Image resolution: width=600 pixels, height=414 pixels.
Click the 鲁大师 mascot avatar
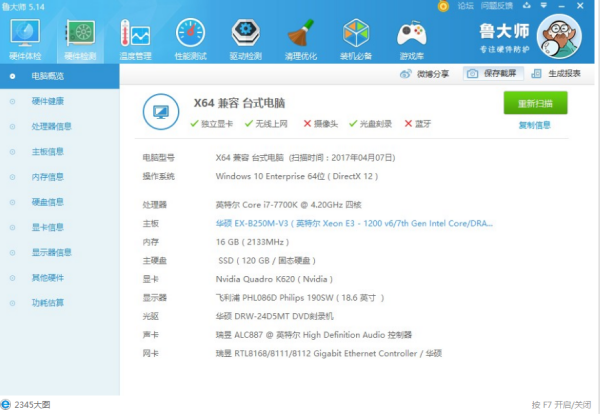point(559,37)
